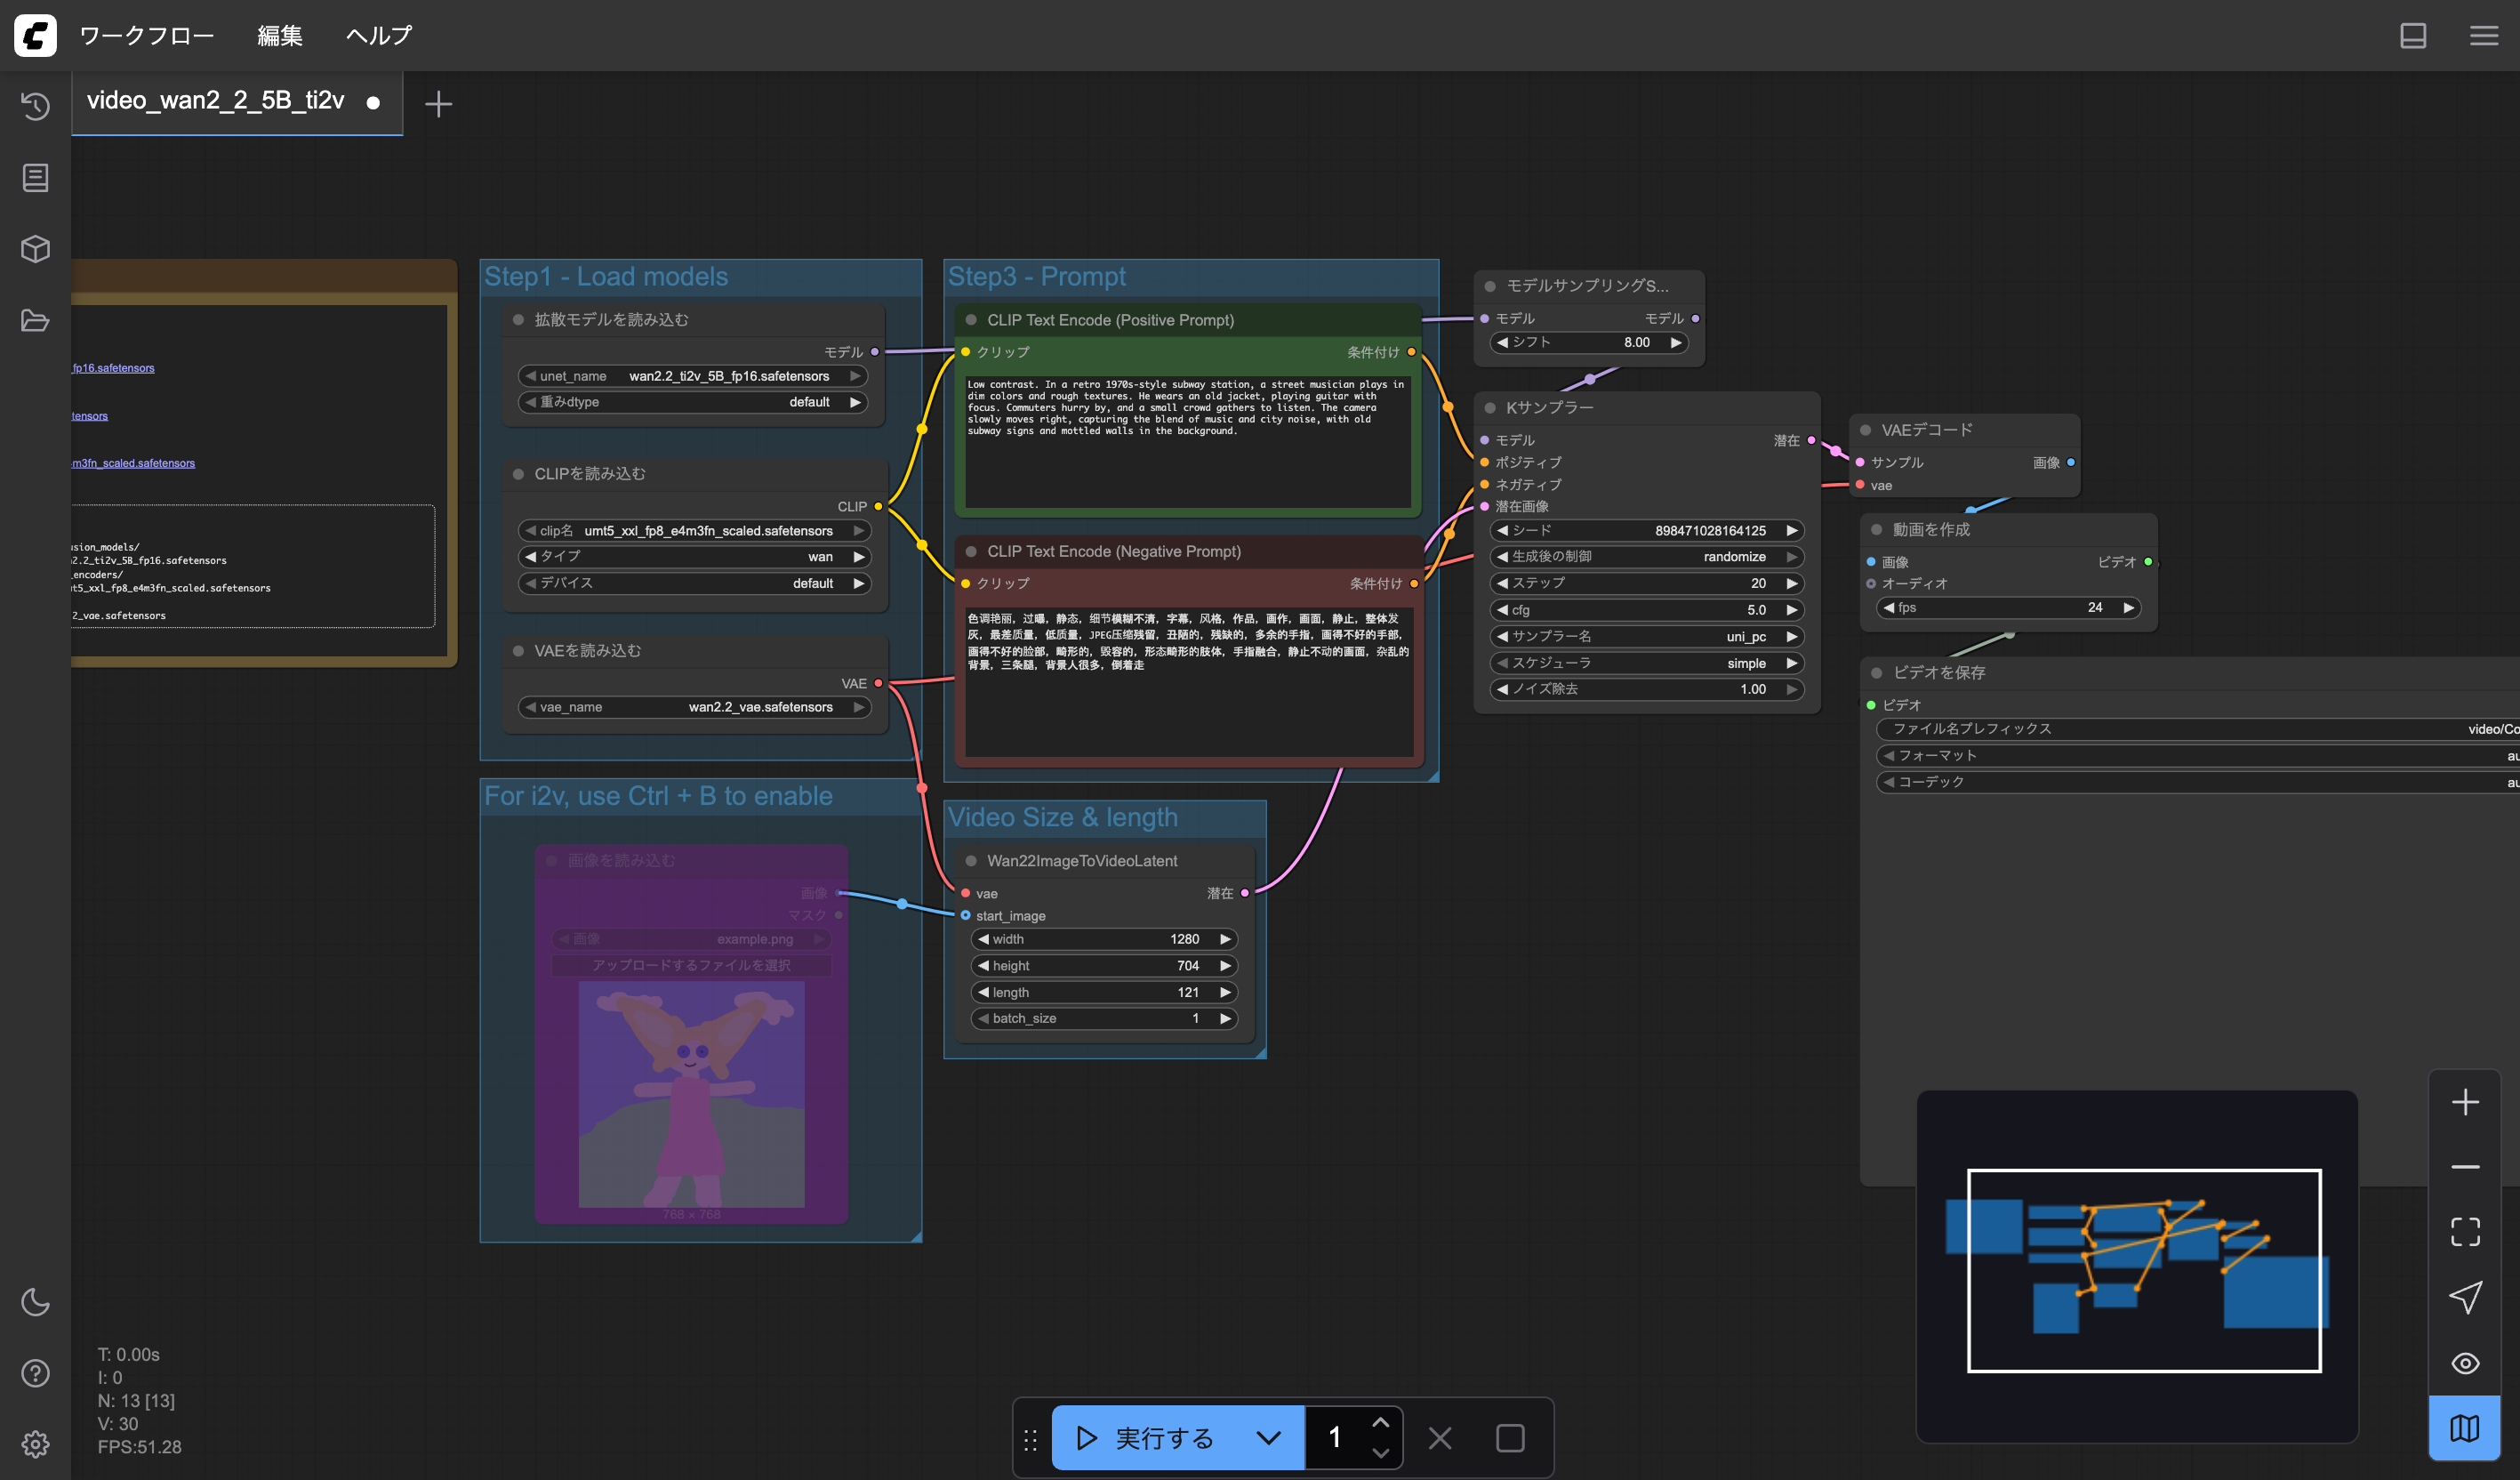Viewport: 2520px width, 1480px height.
Task: Toggle the bottom panel from the top-right icon
Action: [x=2414, y=36]
